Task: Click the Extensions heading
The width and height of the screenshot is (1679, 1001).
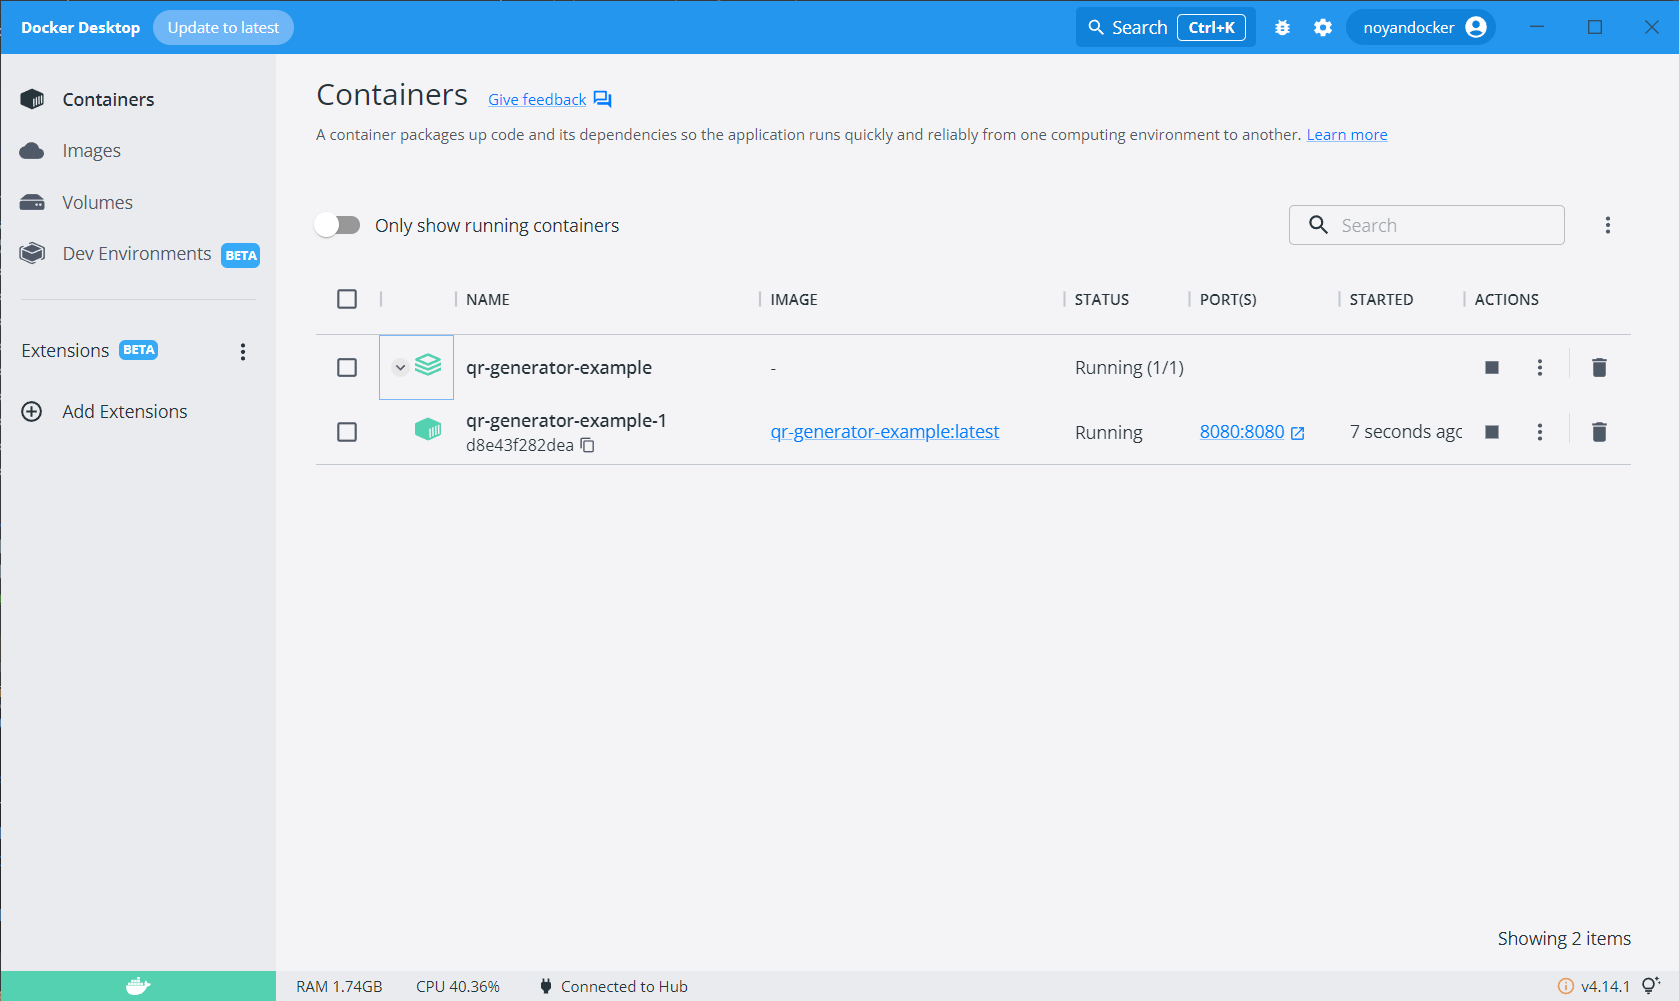Action: click(65, 351)
